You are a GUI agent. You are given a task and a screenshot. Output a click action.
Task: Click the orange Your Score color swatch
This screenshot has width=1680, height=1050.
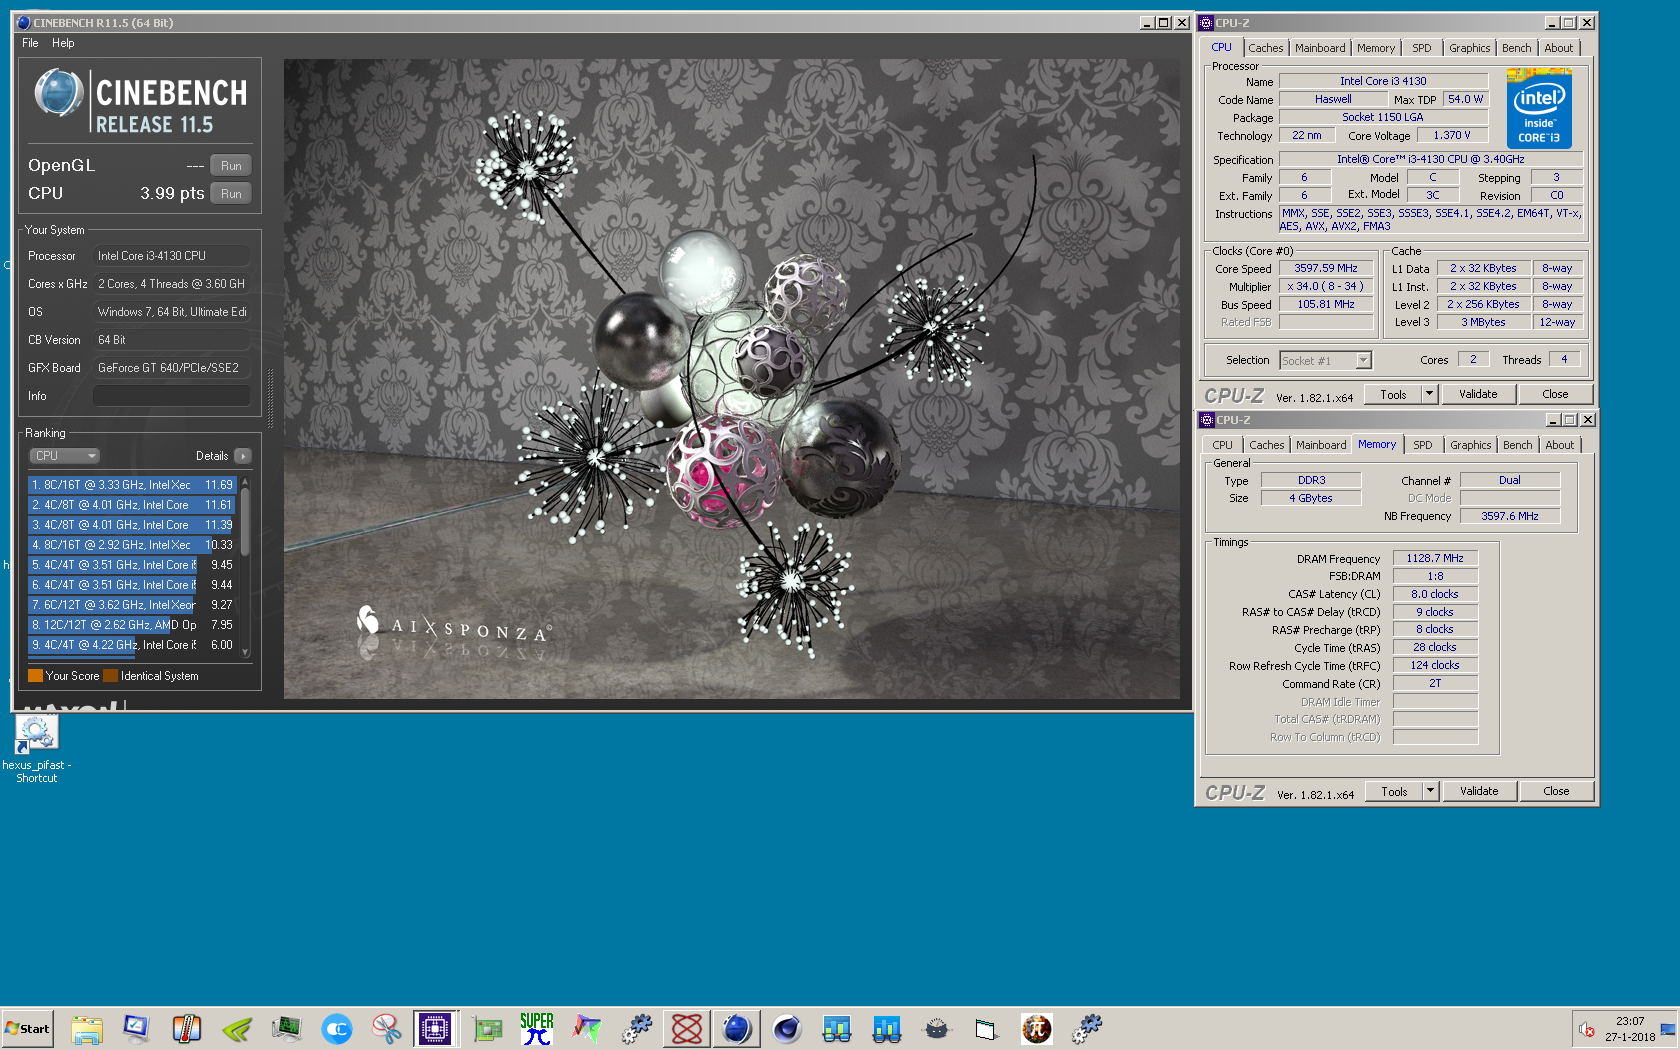tap(35, 676)
